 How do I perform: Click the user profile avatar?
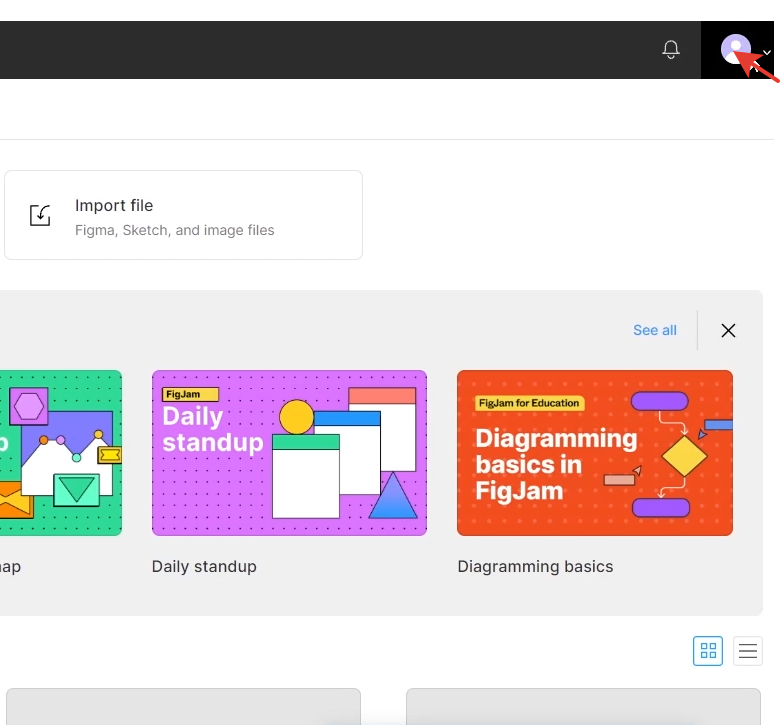tap(736, 49)
